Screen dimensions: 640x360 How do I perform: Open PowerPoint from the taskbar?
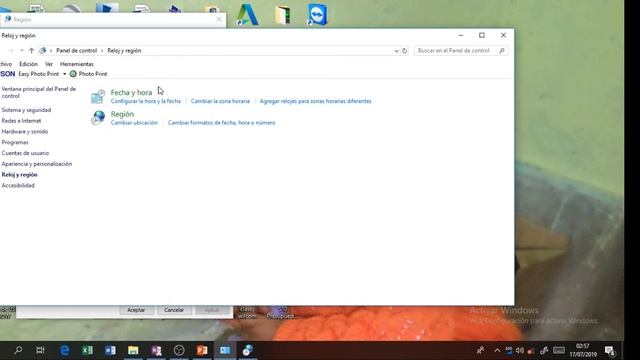pyautogui.click(x=202, y=350)
